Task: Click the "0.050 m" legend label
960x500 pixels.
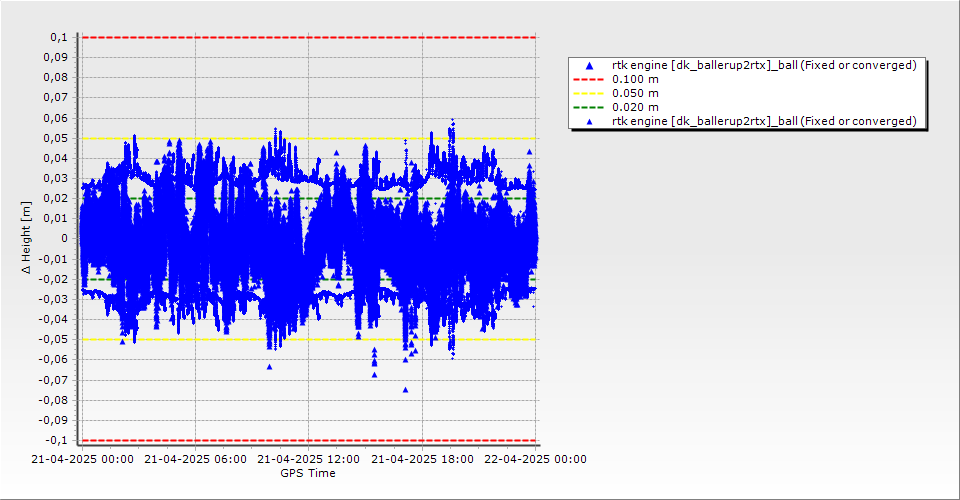Action: tap(636, 94)
